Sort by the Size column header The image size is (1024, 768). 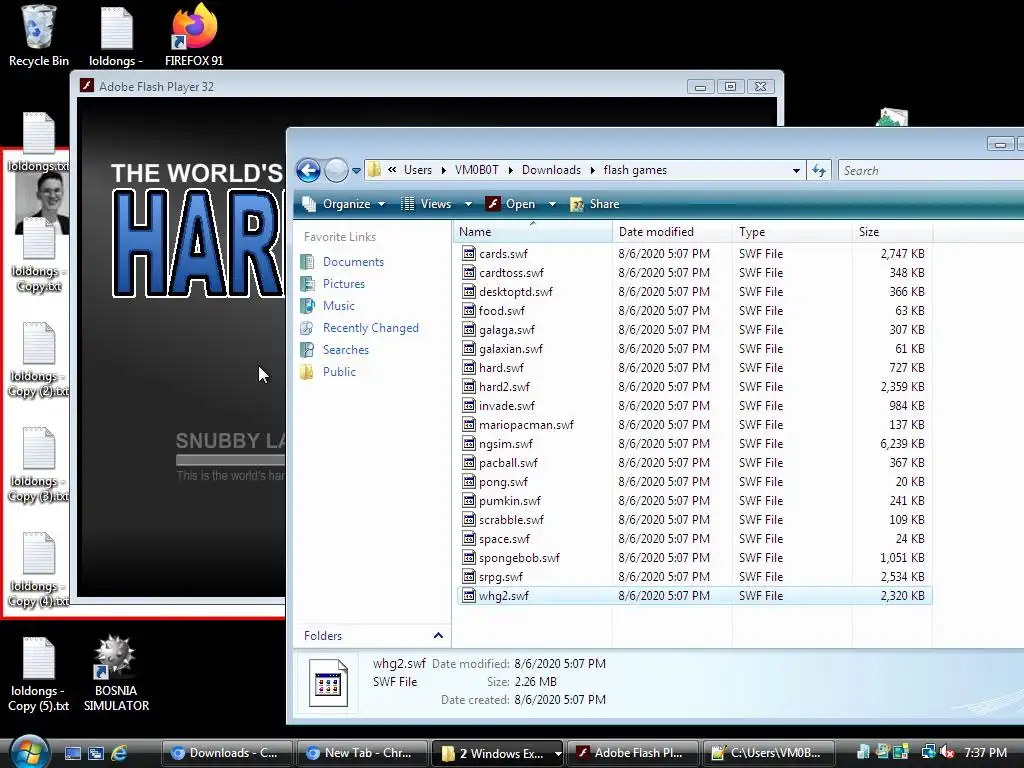click(893, 232)
